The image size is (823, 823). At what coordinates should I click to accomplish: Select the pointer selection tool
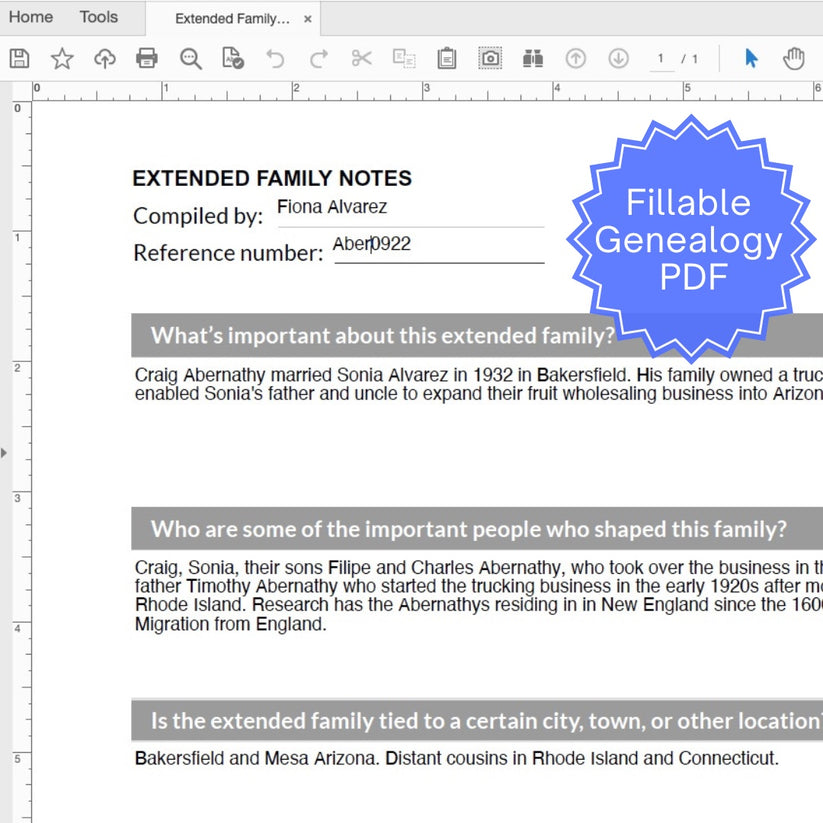(751, 57)
